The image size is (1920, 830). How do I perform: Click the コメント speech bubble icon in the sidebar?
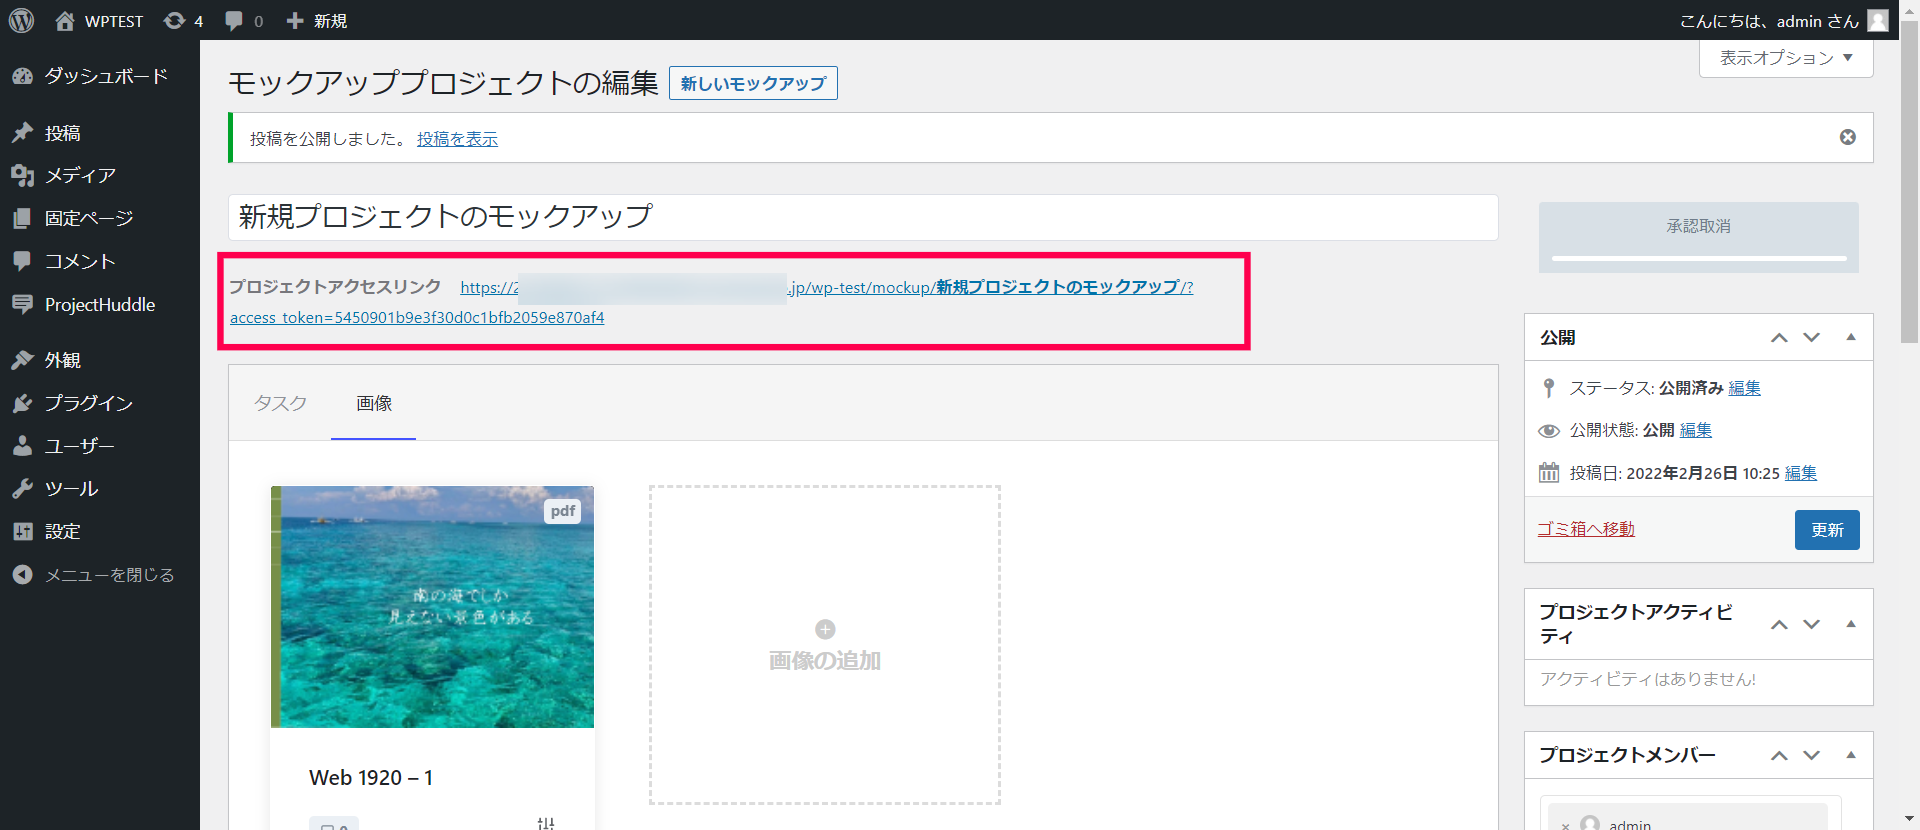point(22,261)
